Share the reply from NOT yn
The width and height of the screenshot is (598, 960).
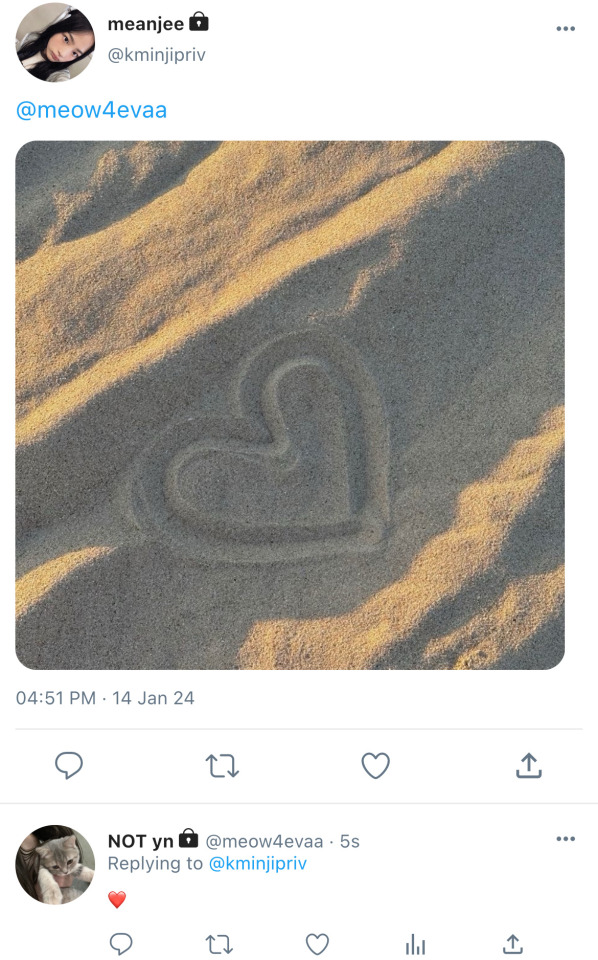click(513, 943)
